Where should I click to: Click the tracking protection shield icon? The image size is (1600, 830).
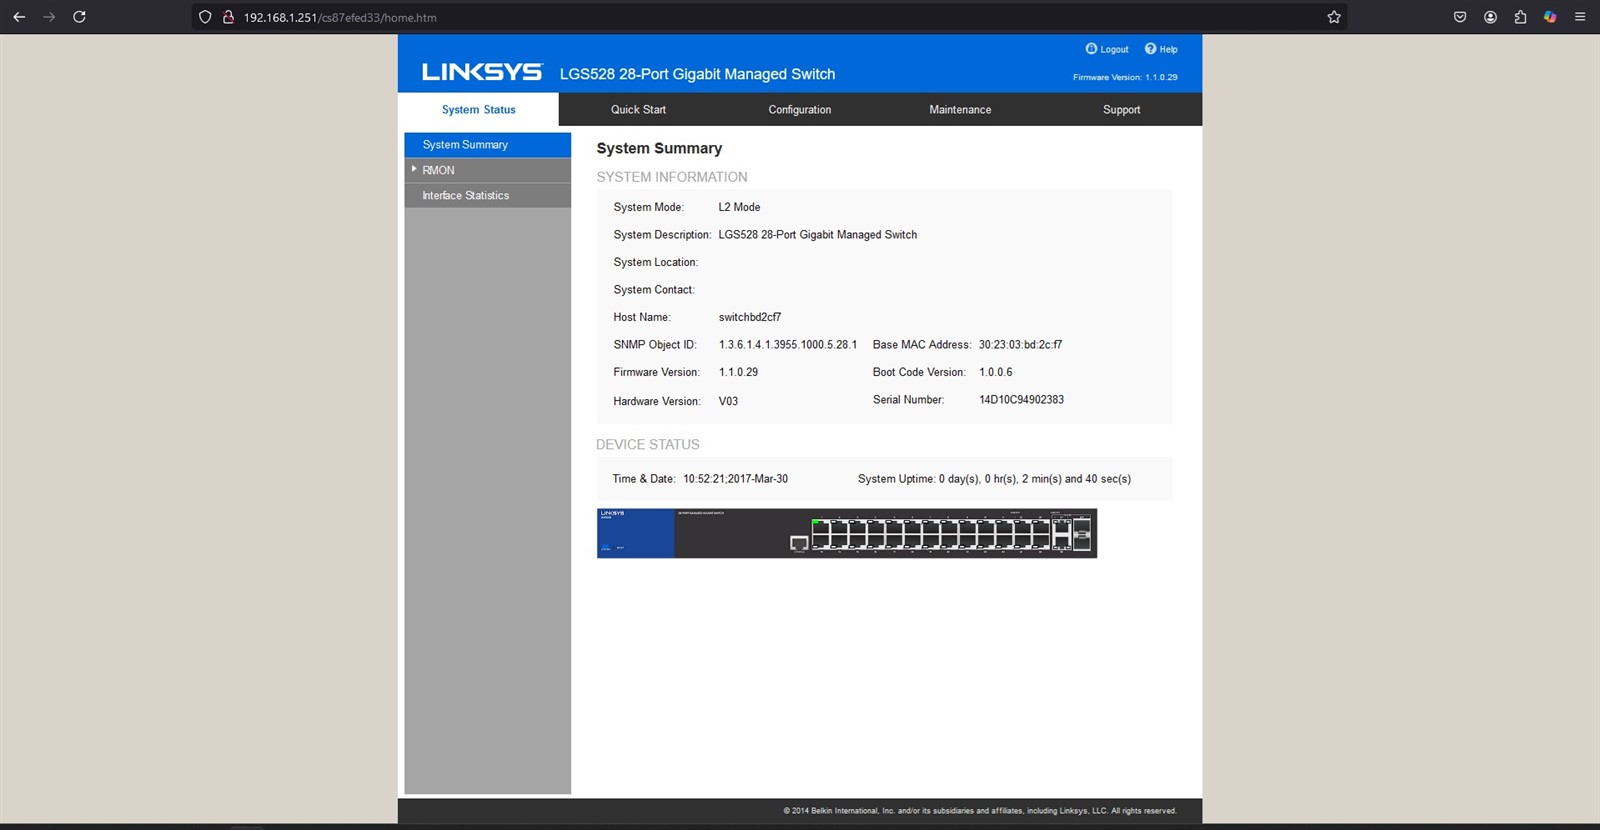(205, 17)
